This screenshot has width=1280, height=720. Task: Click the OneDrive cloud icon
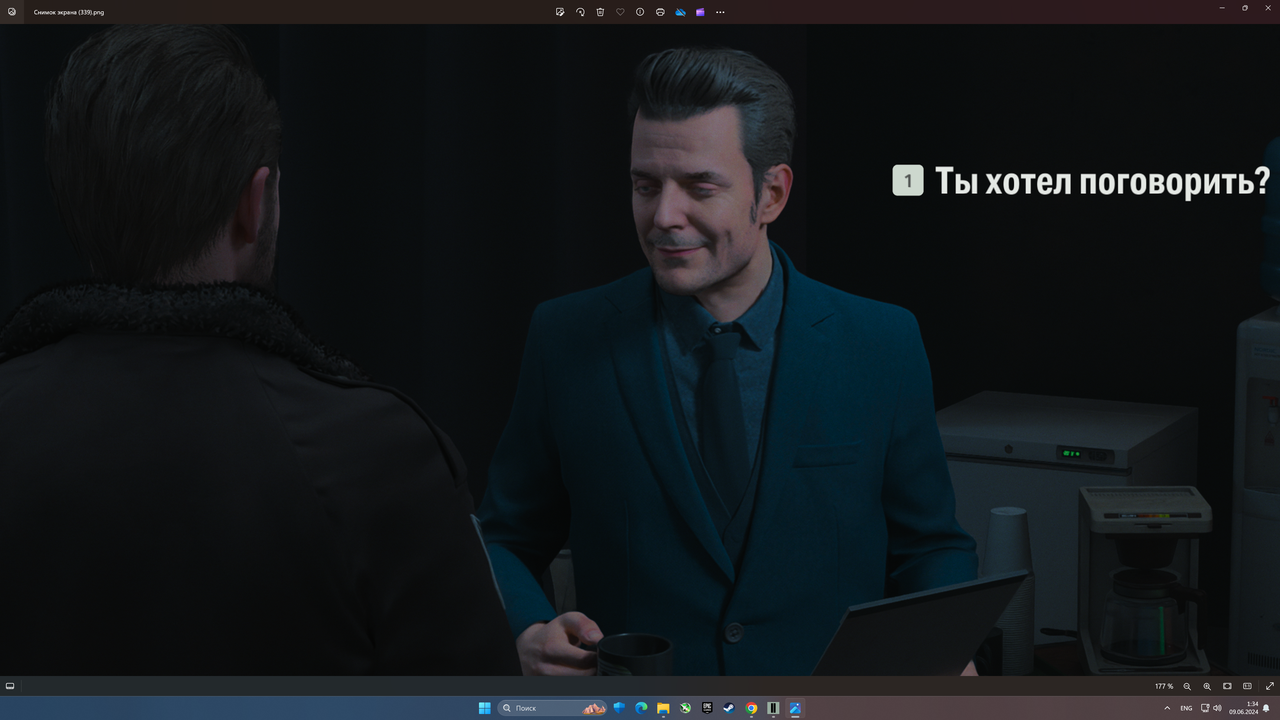pyautogui.click(x=680, y=12)
